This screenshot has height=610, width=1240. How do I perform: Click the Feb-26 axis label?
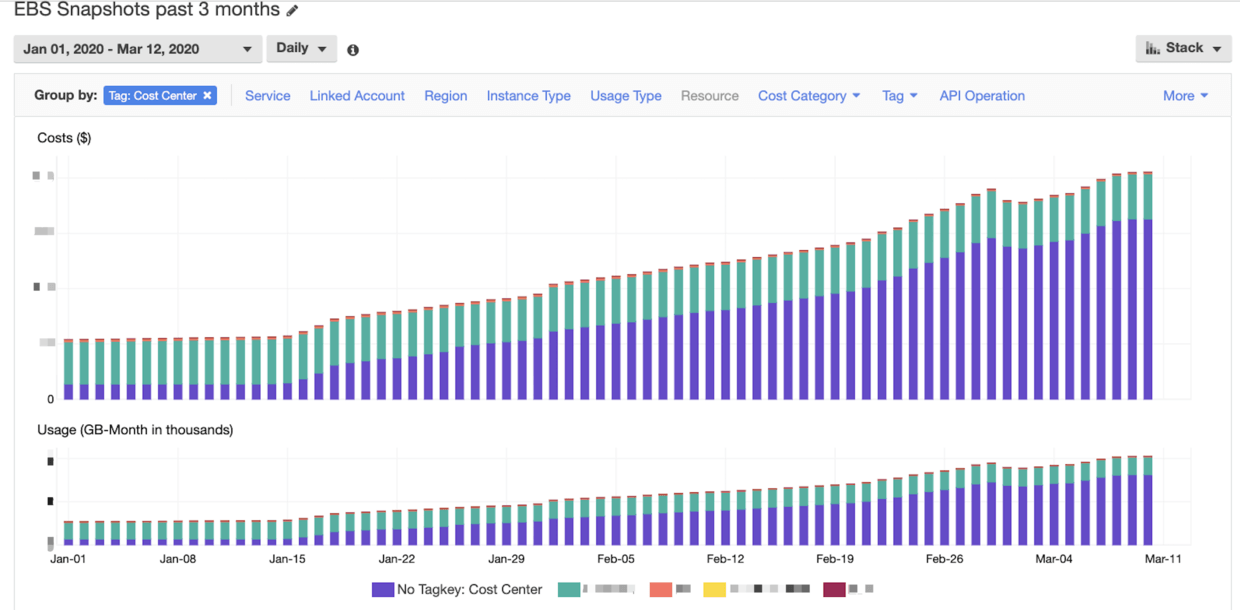(x=944, y=559)
